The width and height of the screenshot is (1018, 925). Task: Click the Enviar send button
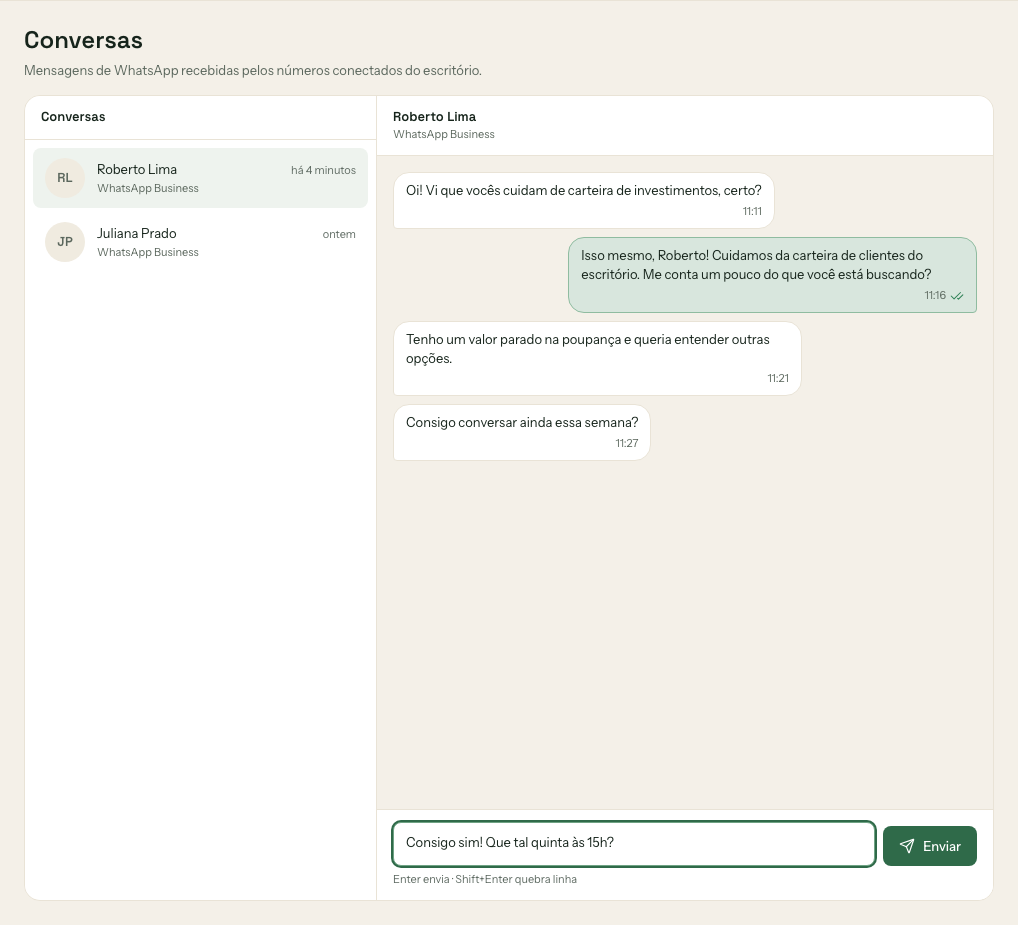tap(930, 846)
